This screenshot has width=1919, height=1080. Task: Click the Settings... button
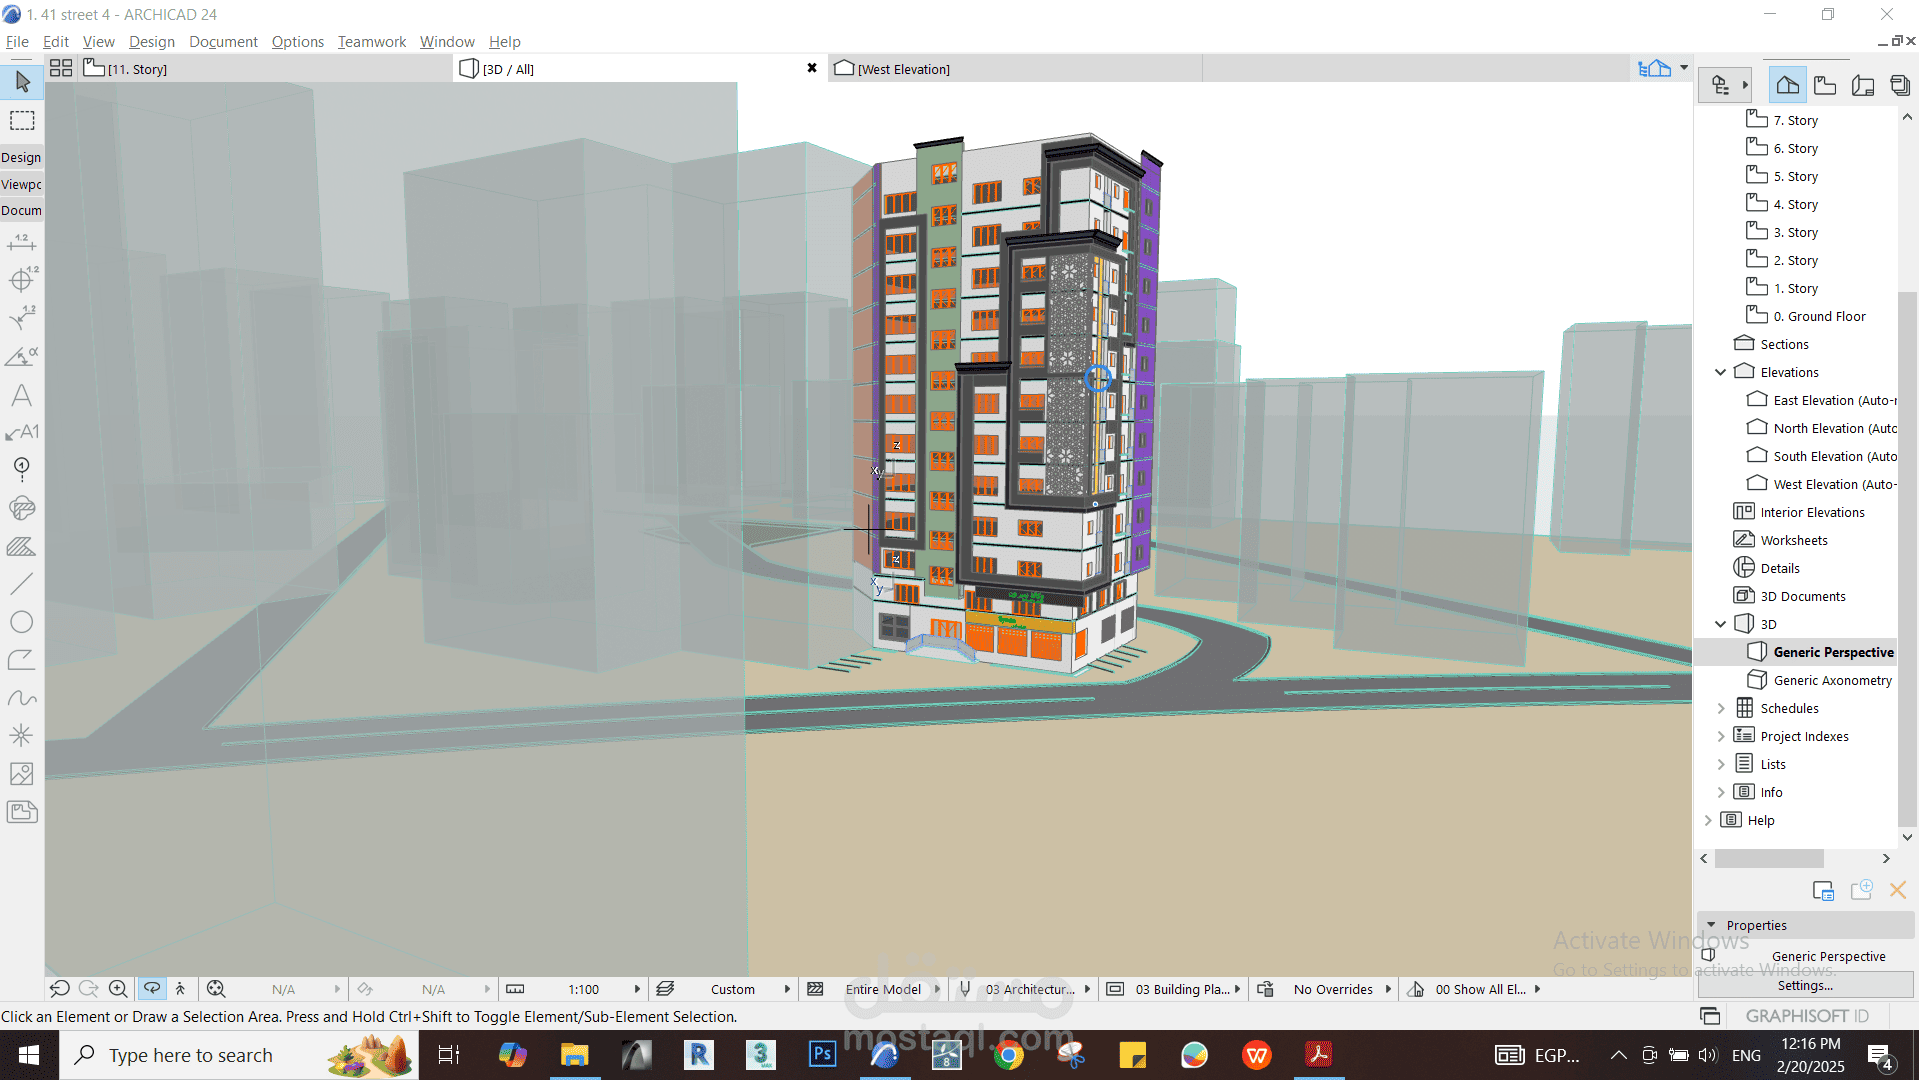coord(1805,985)
